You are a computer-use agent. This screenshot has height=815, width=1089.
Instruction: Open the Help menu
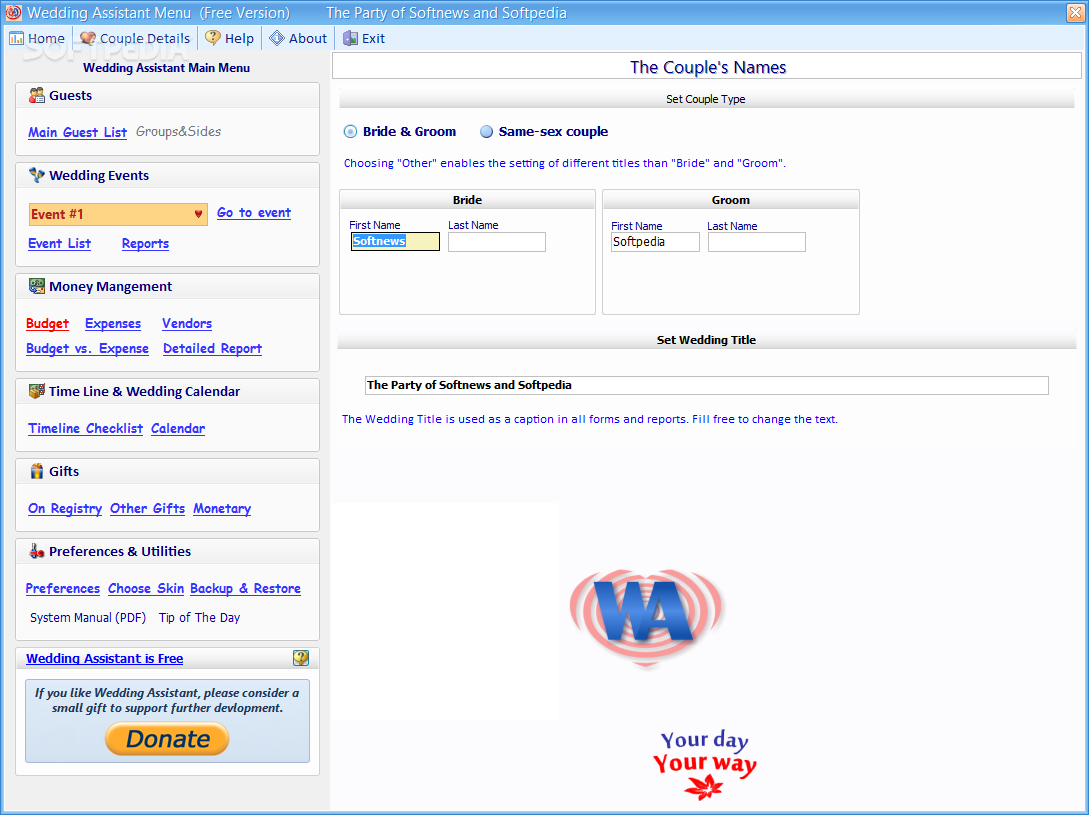click(230, 38)
